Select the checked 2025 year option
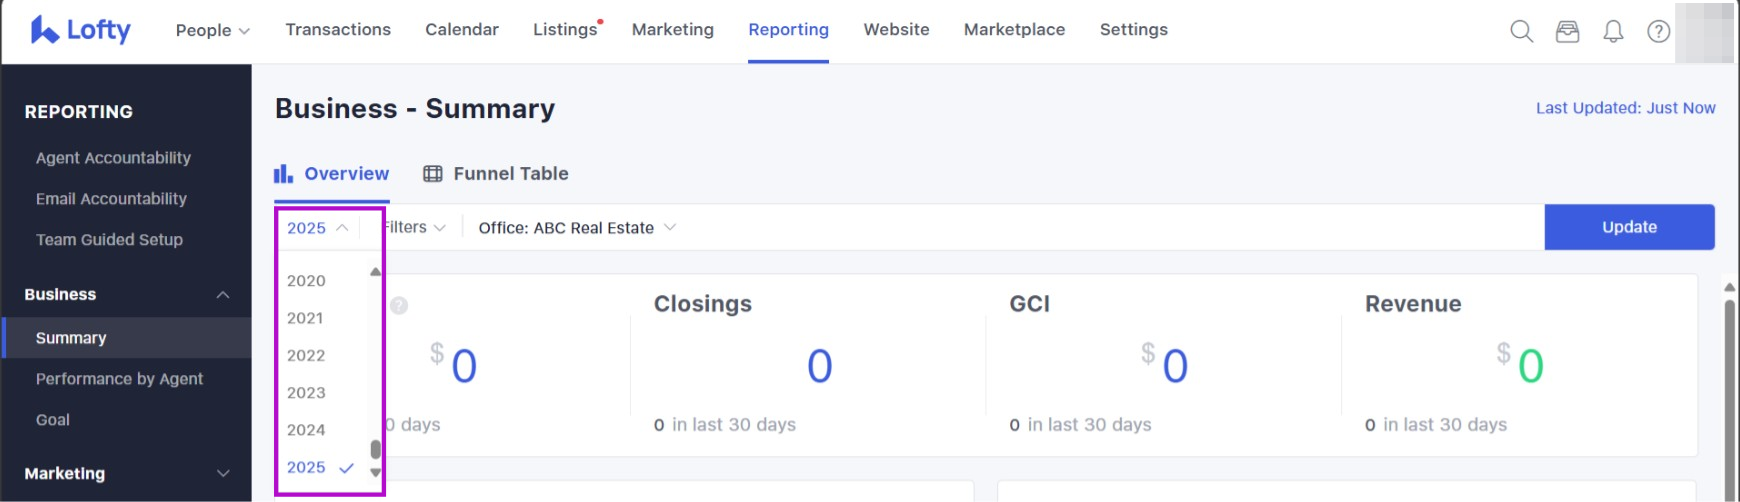Image resolution: width=1740 pixels, height=502 pixels. pos(307,467)
